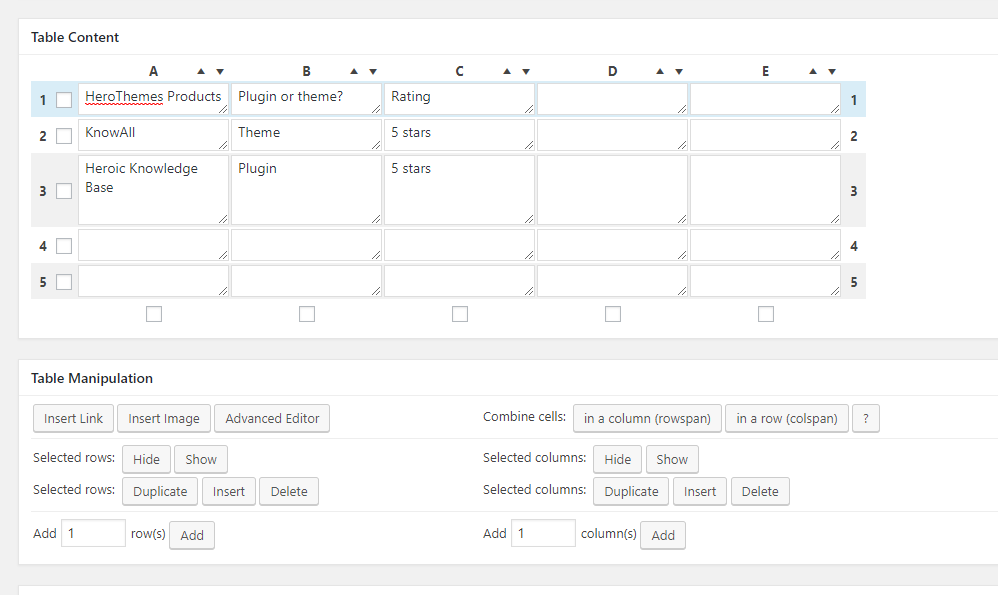Edit the 'Heroic Knowledge Base' cell

[x=153, y=190]
